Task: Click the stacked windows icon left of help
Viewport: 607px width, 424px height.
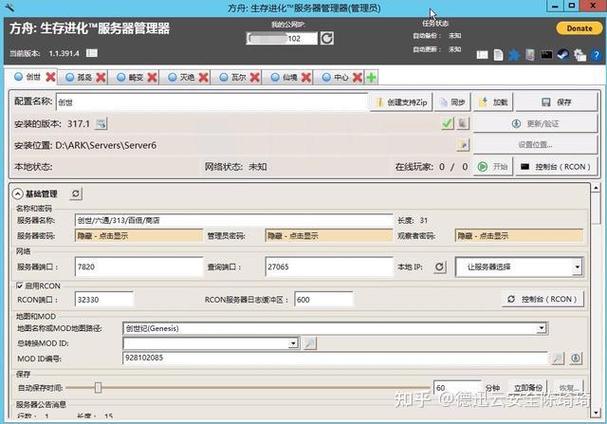Action: click(580, 55)
